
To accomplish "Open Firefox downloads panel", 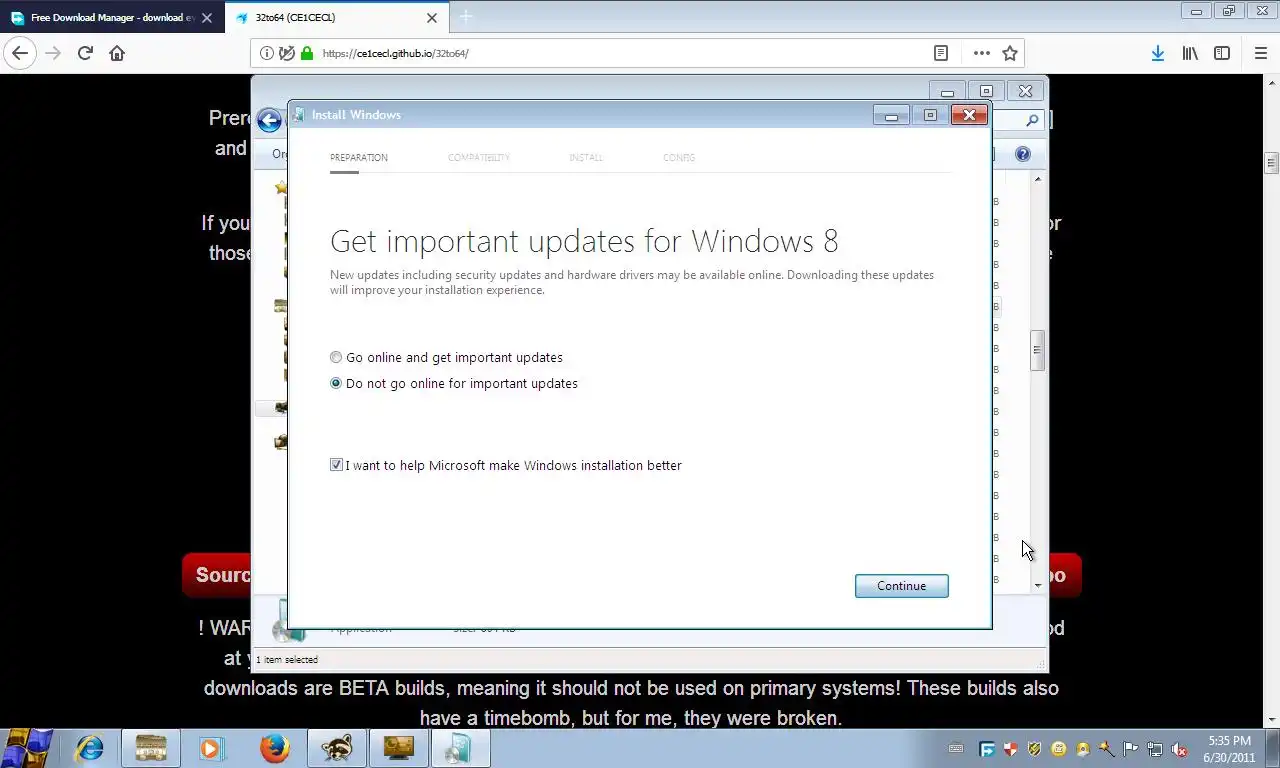I will coord(1157,53).
